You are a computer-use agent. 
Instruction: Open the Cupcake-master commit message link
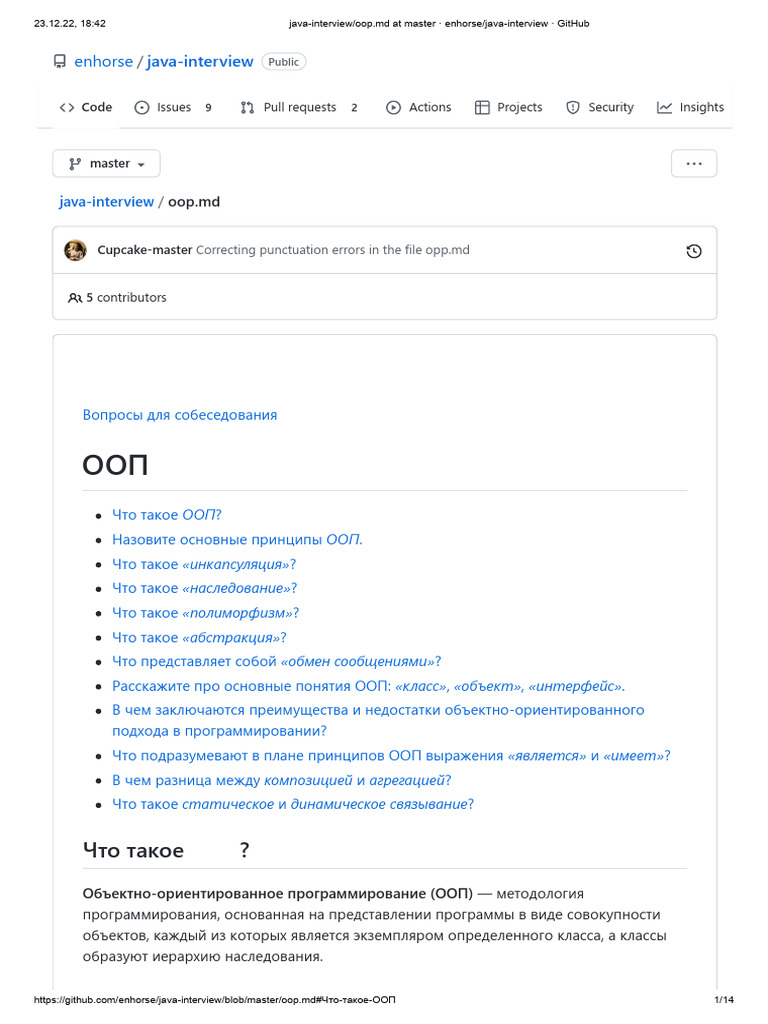point(332,250)
